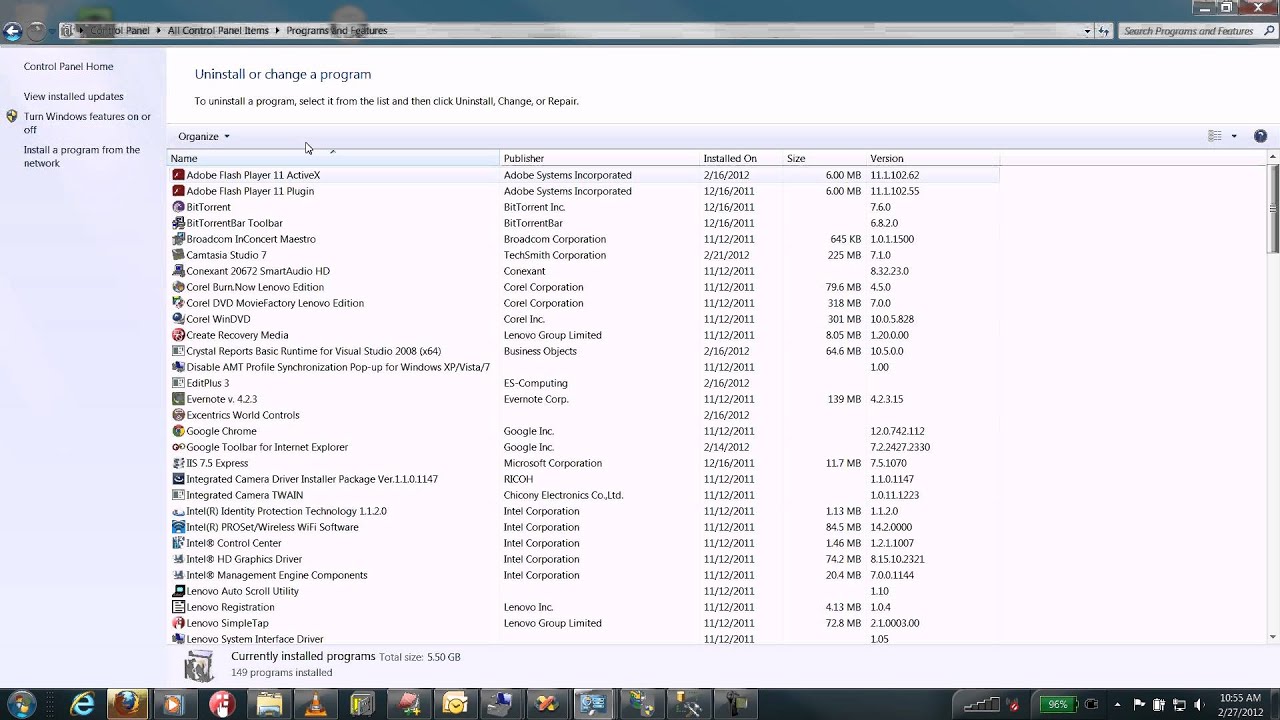Select the Disable AMT Profile Synchronization entry
1280x720 pixels.
583,367
